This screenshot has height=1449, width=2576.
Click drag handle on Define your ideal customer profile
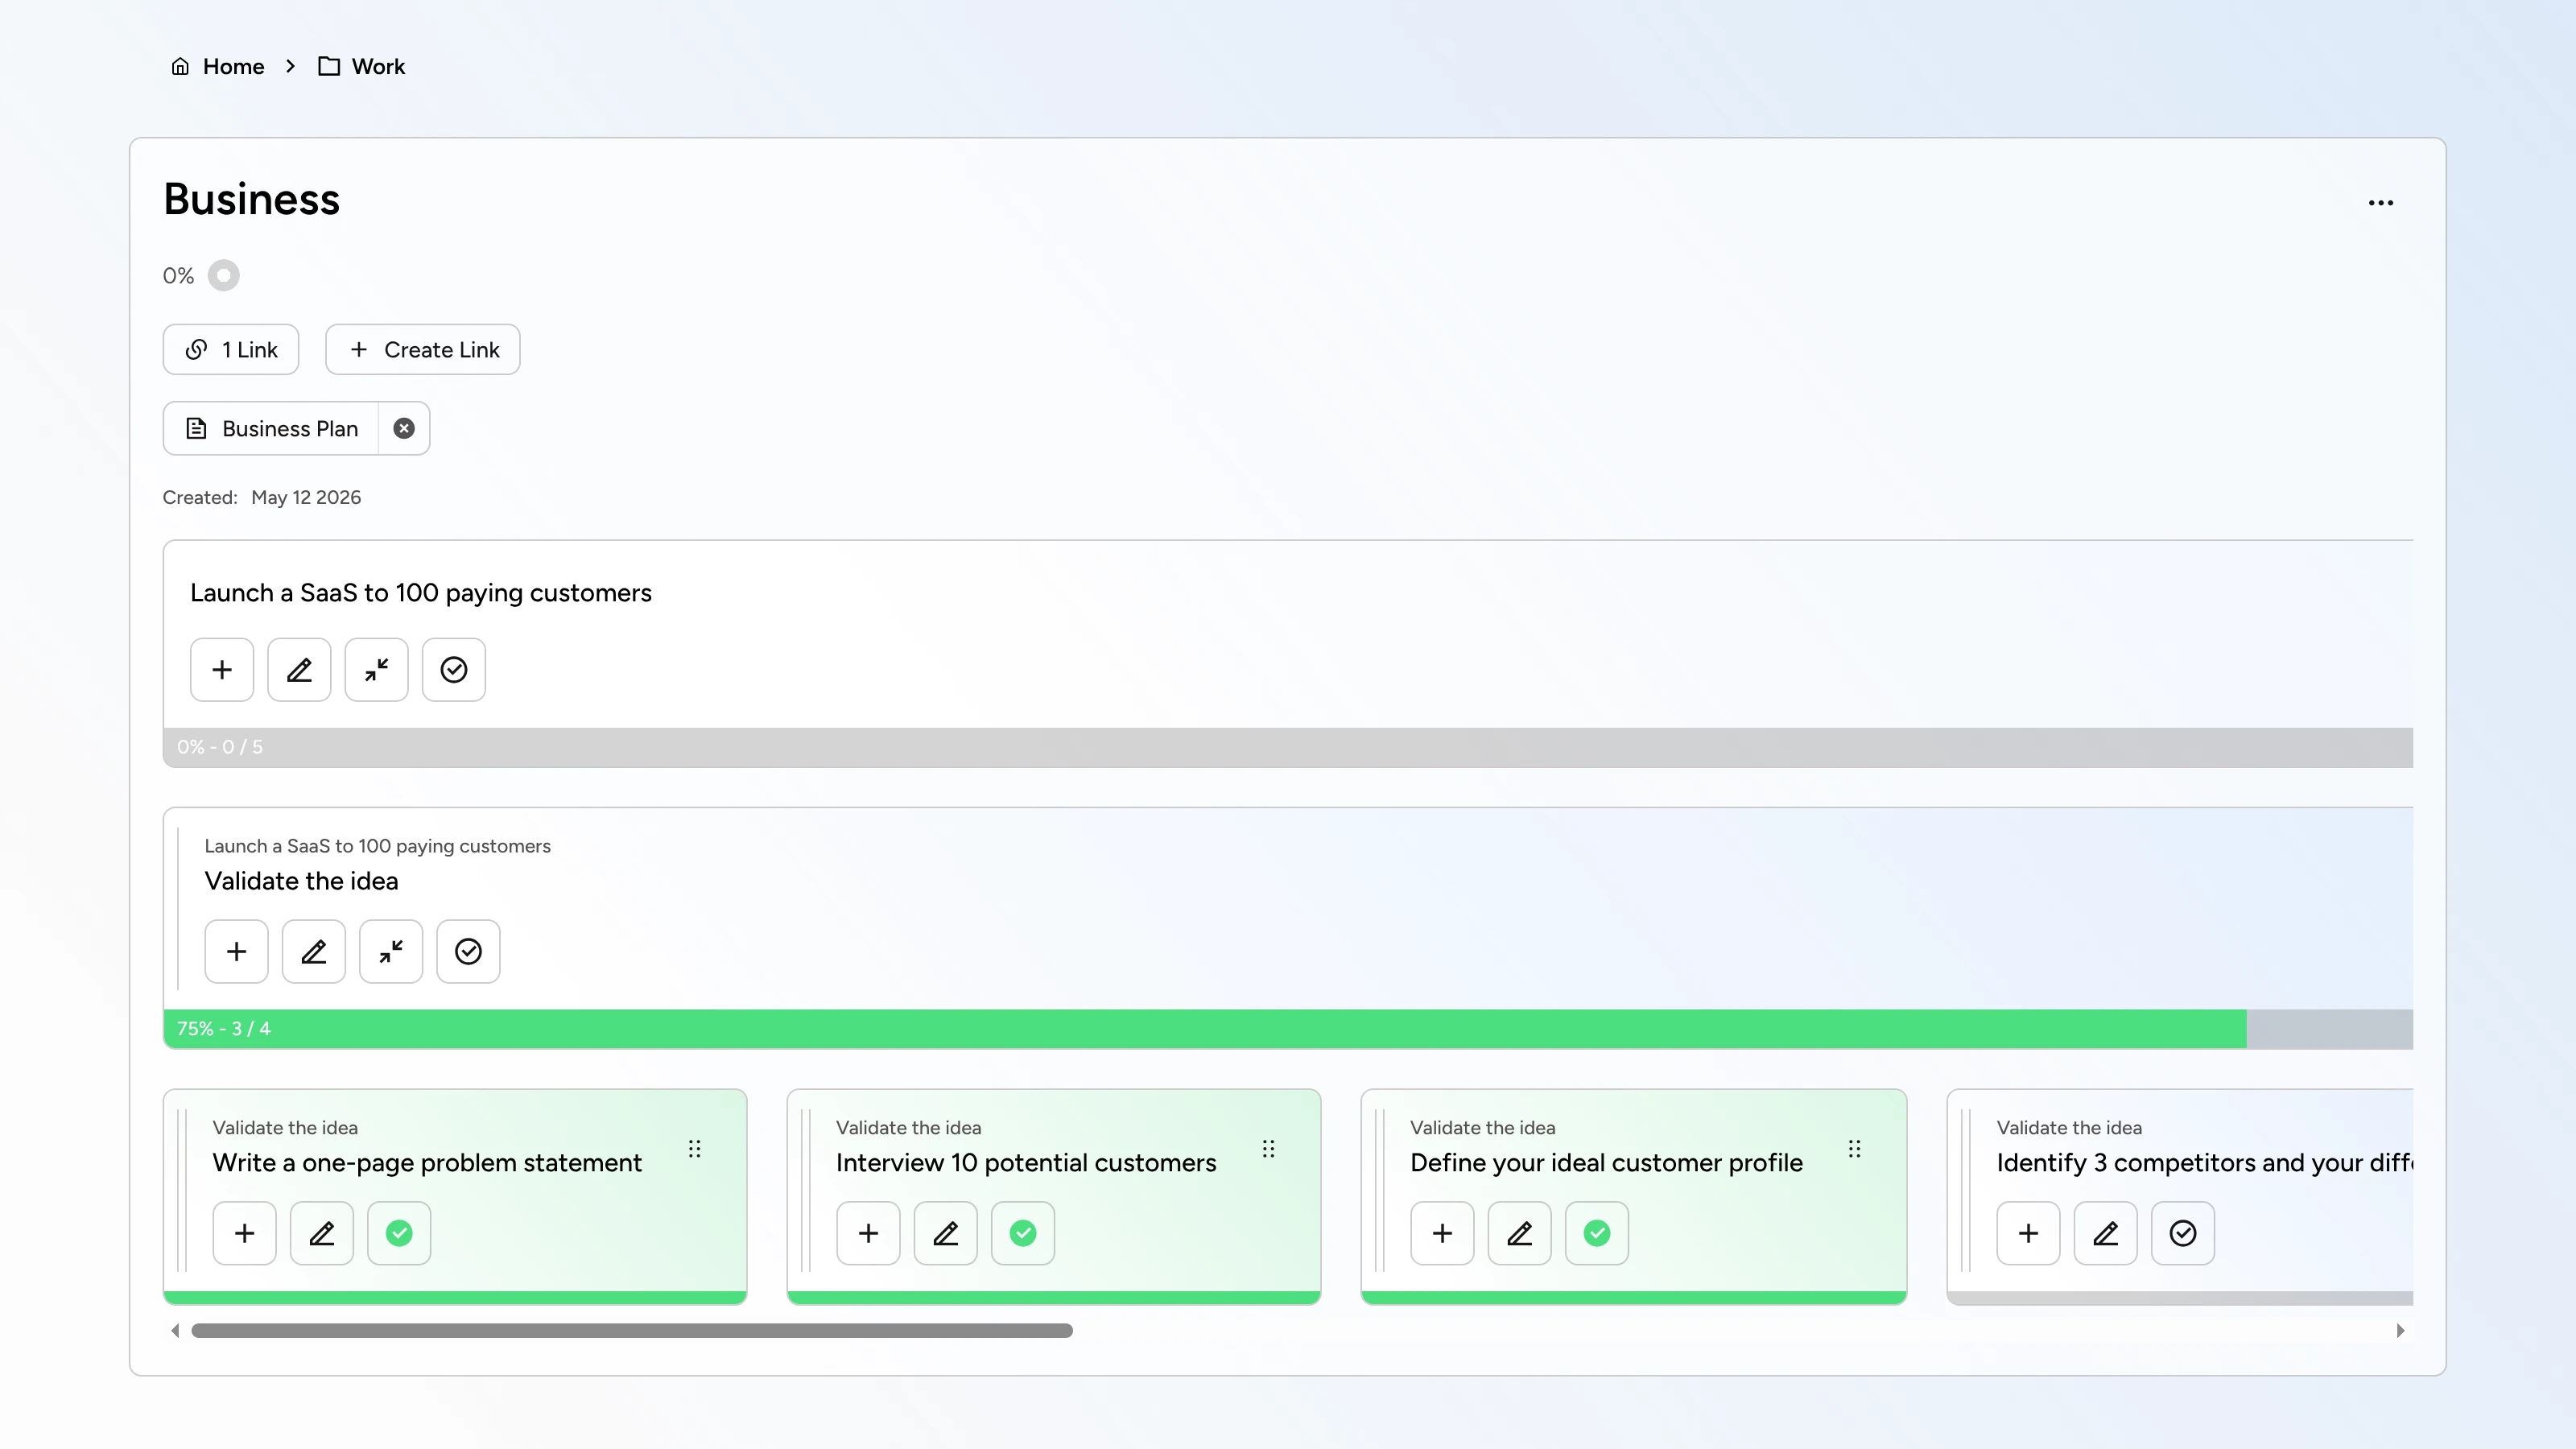(x=1854, y=1149)
